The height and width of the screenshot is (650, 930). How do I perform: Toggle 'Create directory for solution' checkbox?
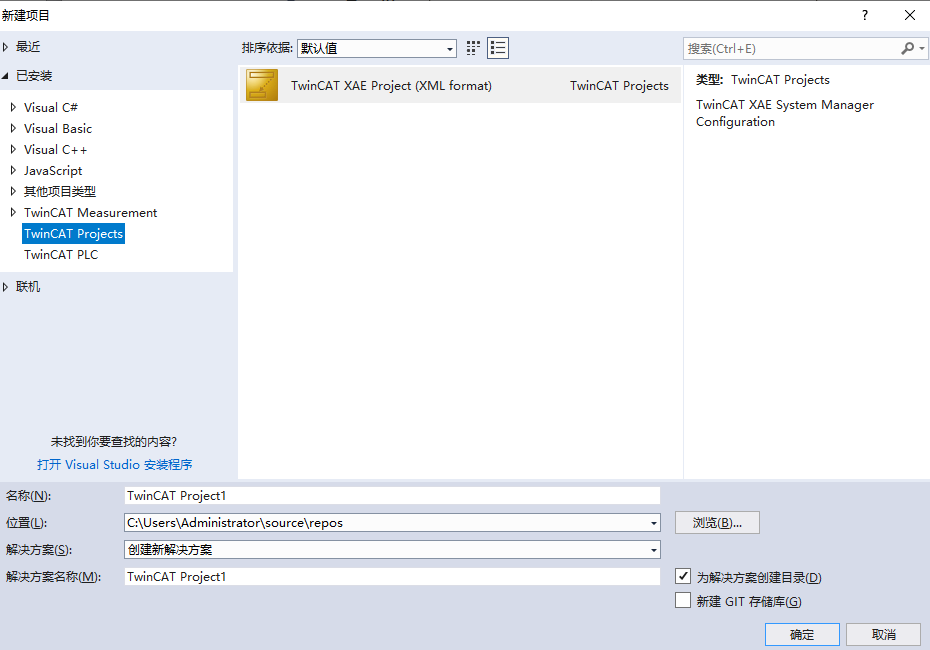pyautogui.click(x=683, y=576)
